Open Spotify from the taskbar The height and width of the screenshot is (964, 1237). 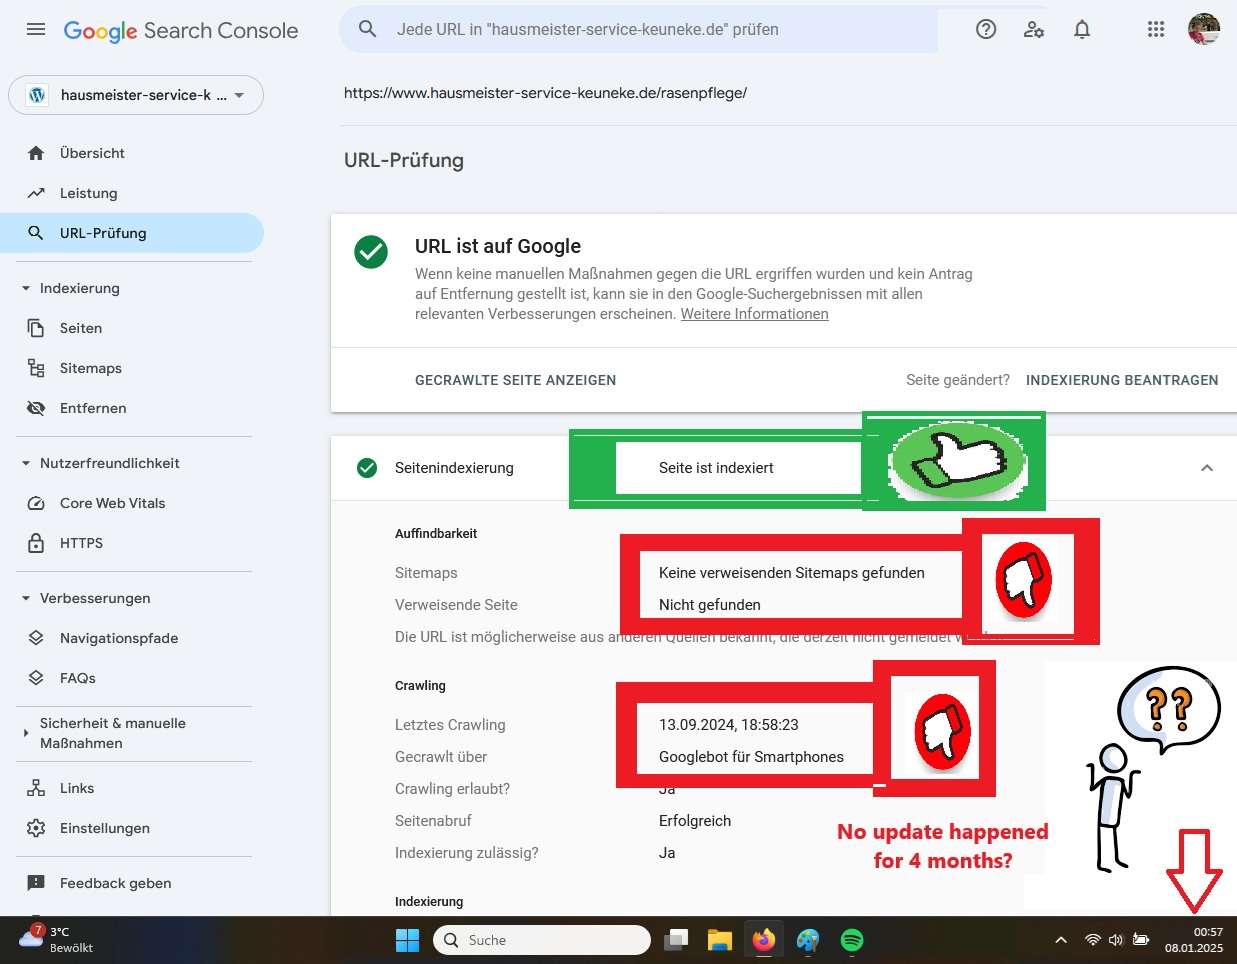pyautogui.click(x=852, y=940)
